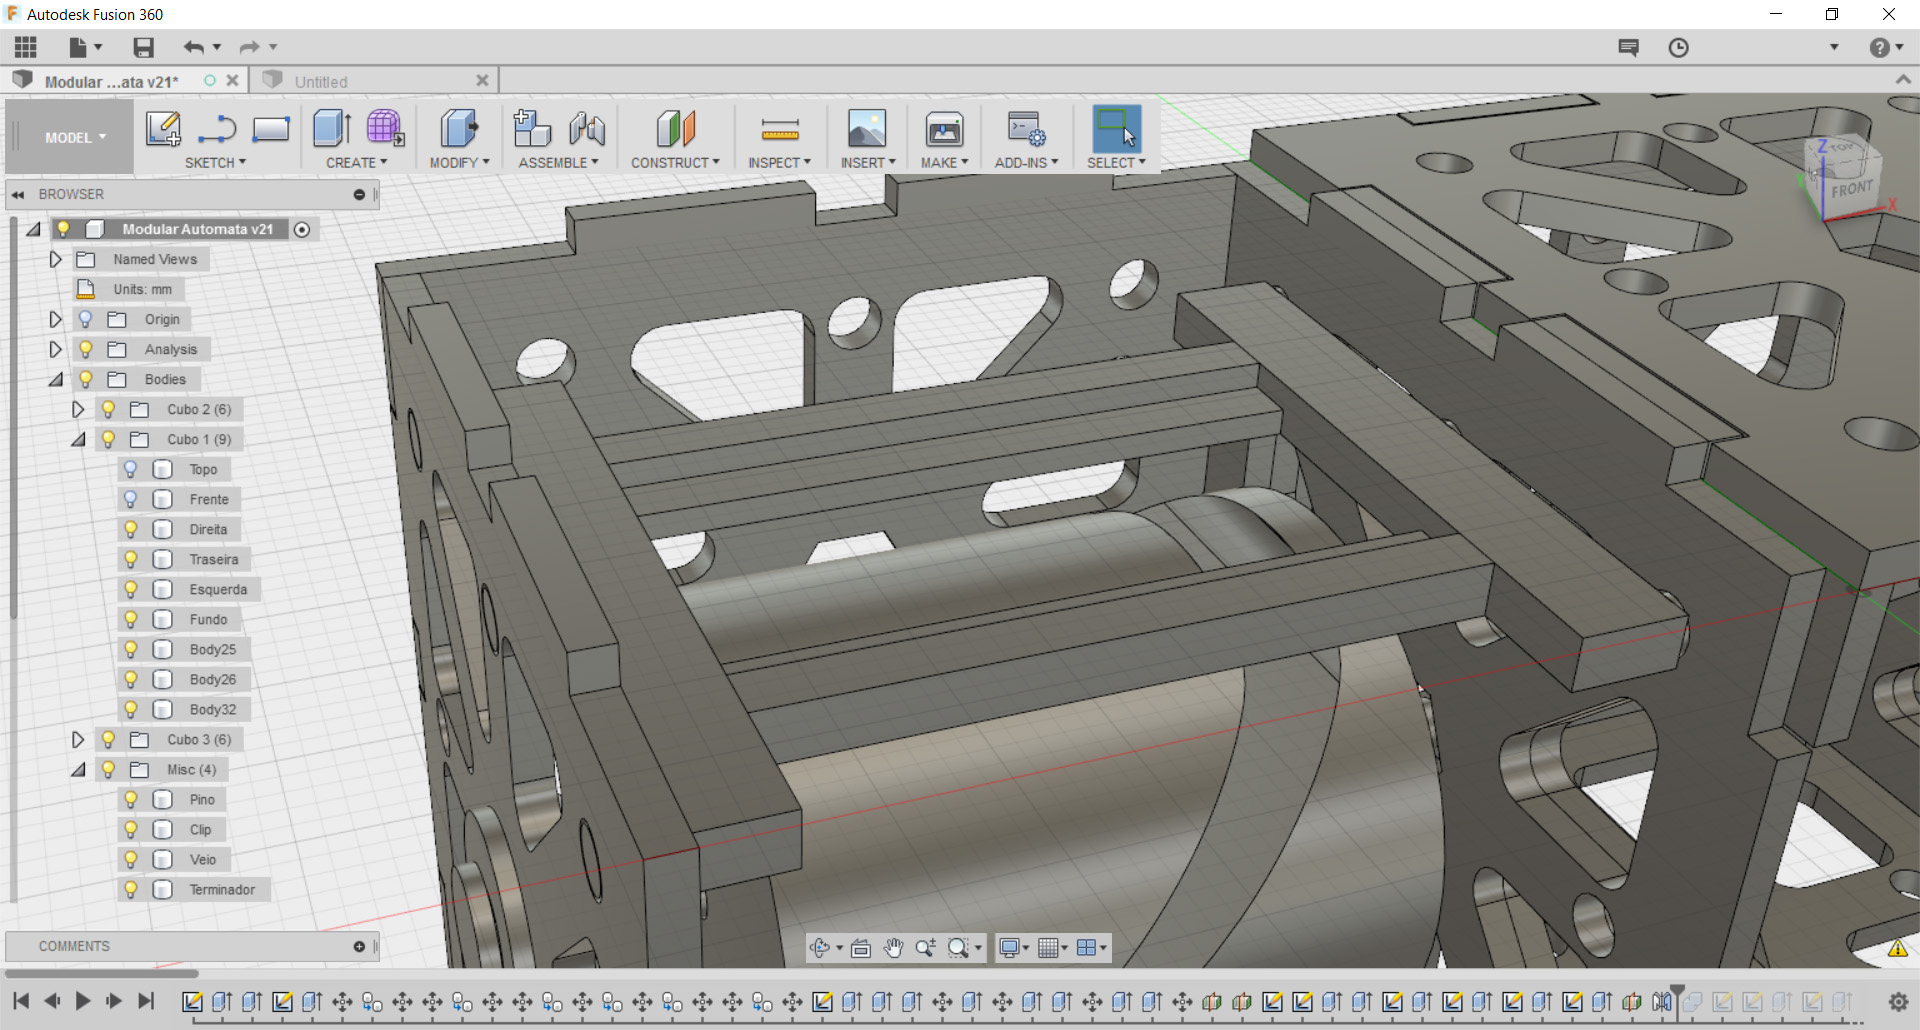This screenshot has width=1920, height=1030.
Task: Select the Pan hand tool
Action: [893, 948]
